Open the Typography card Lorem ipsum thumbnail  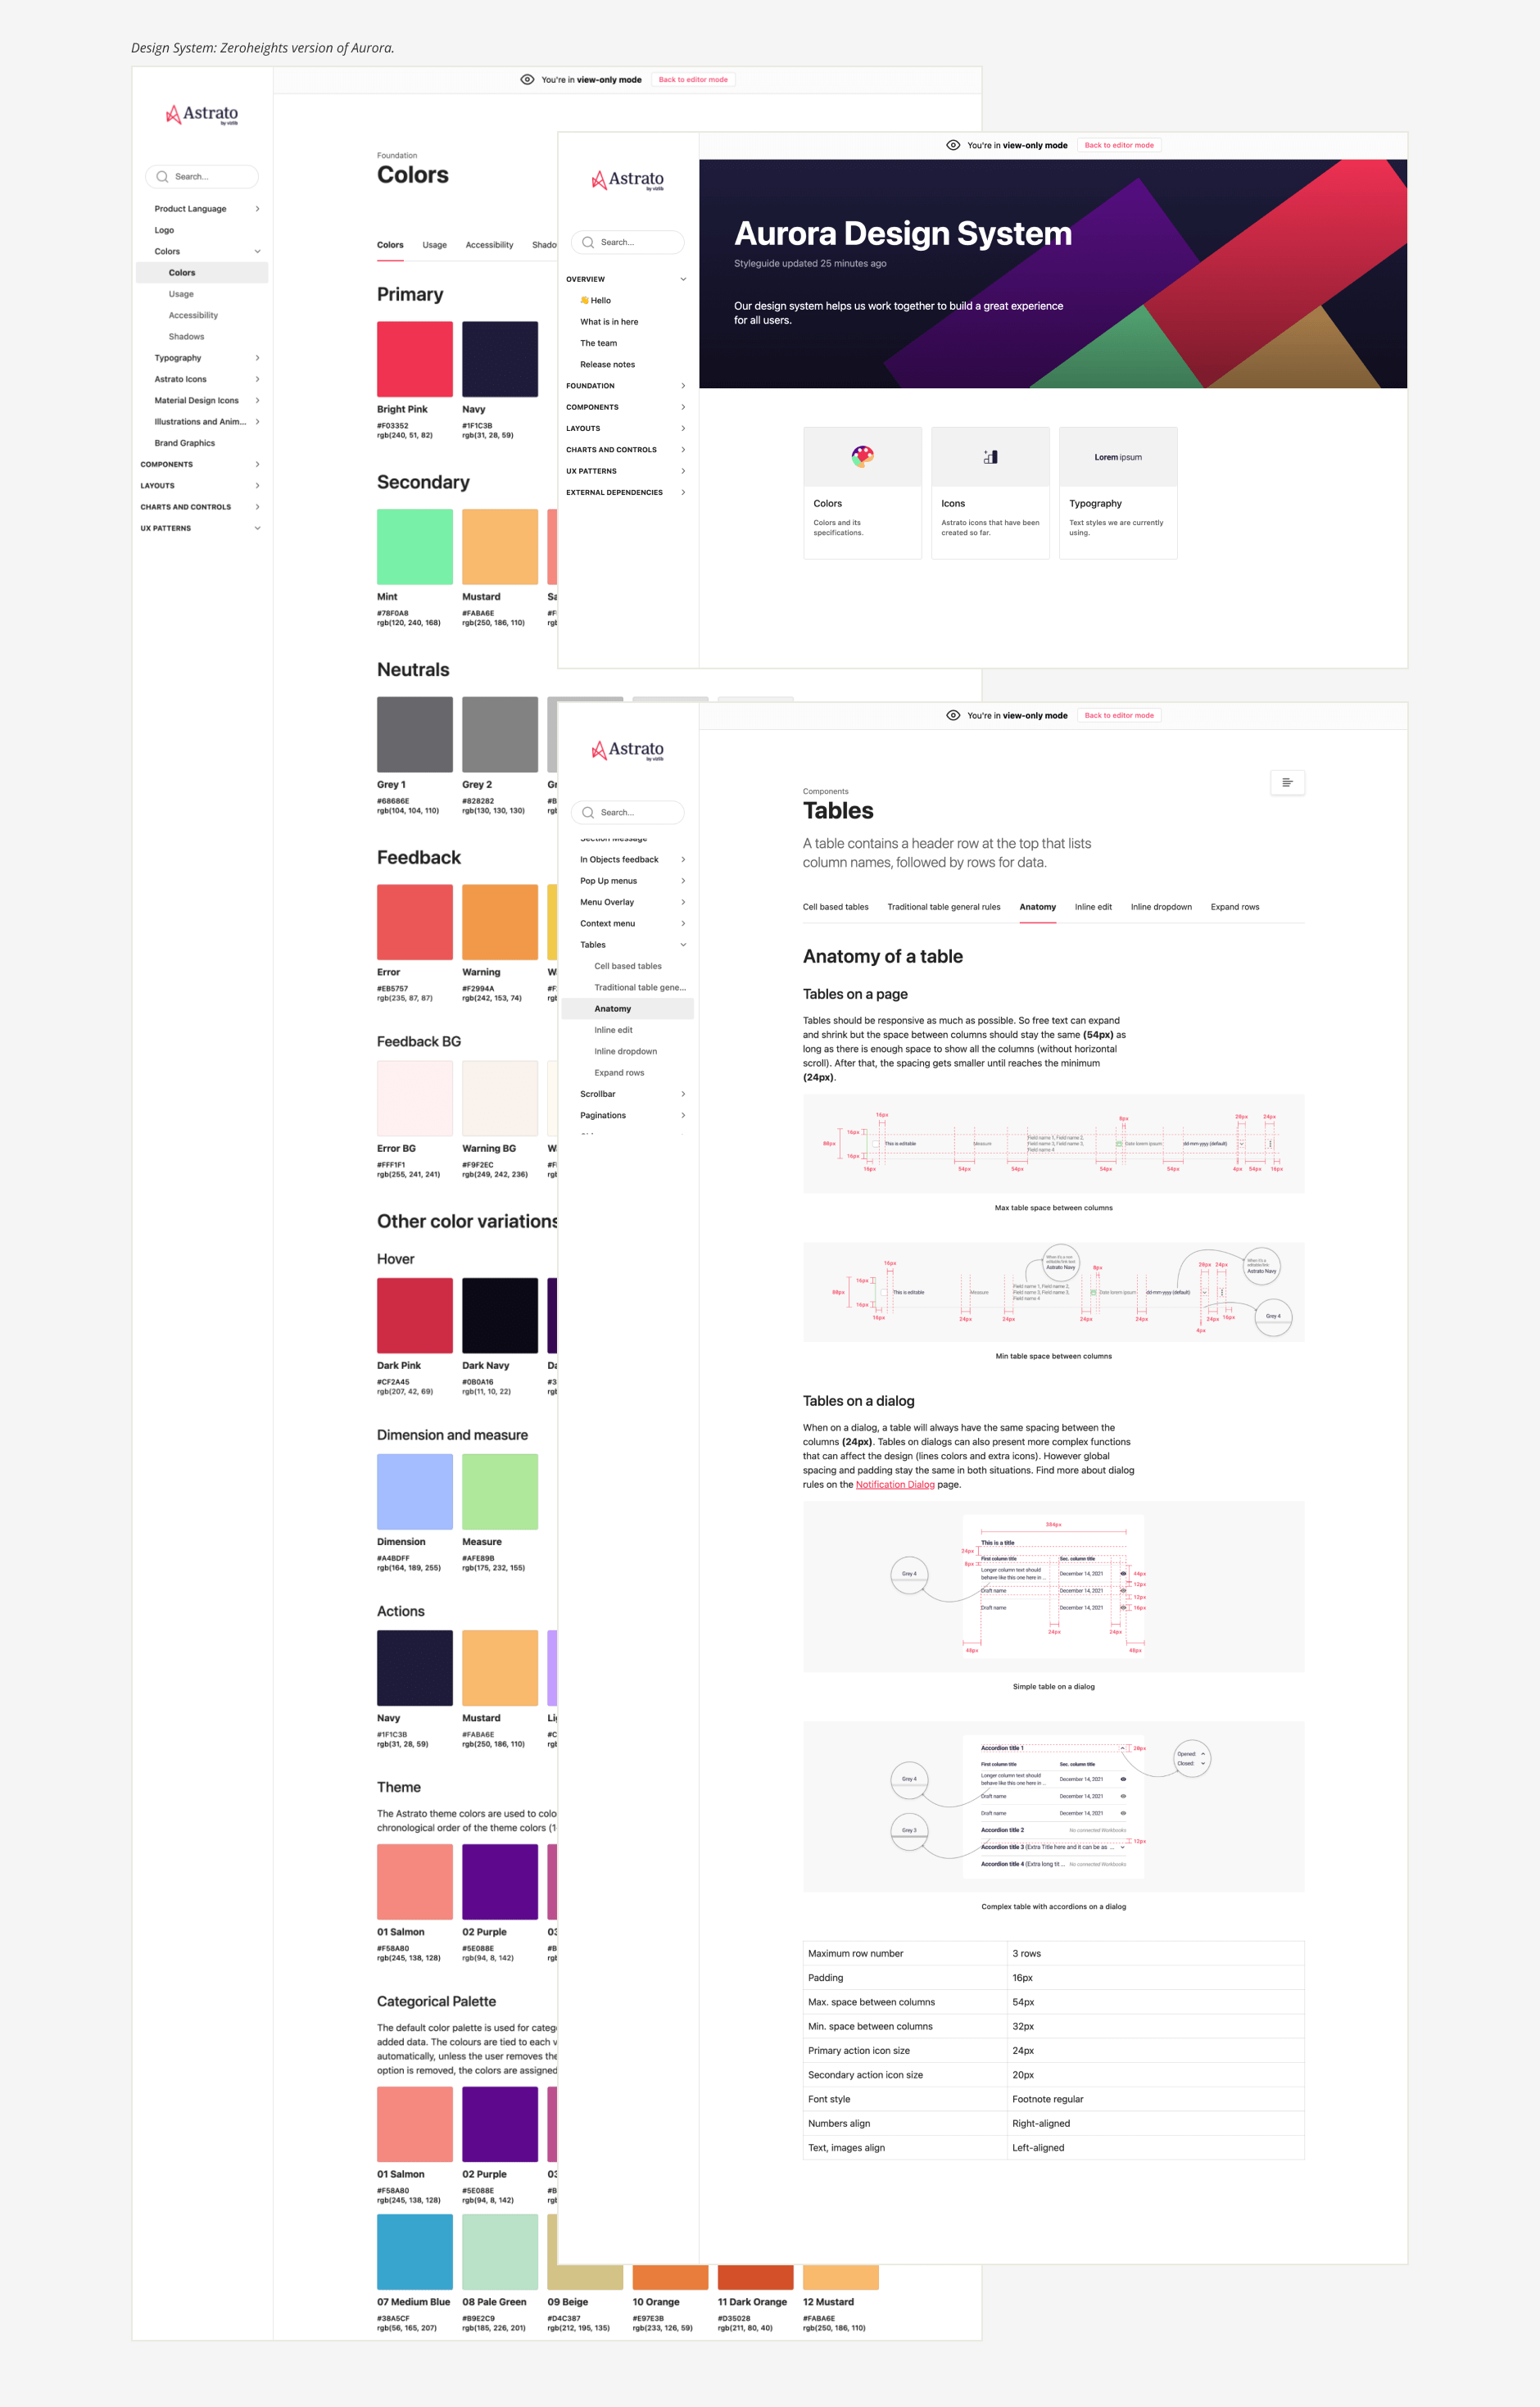(1118, 457)
